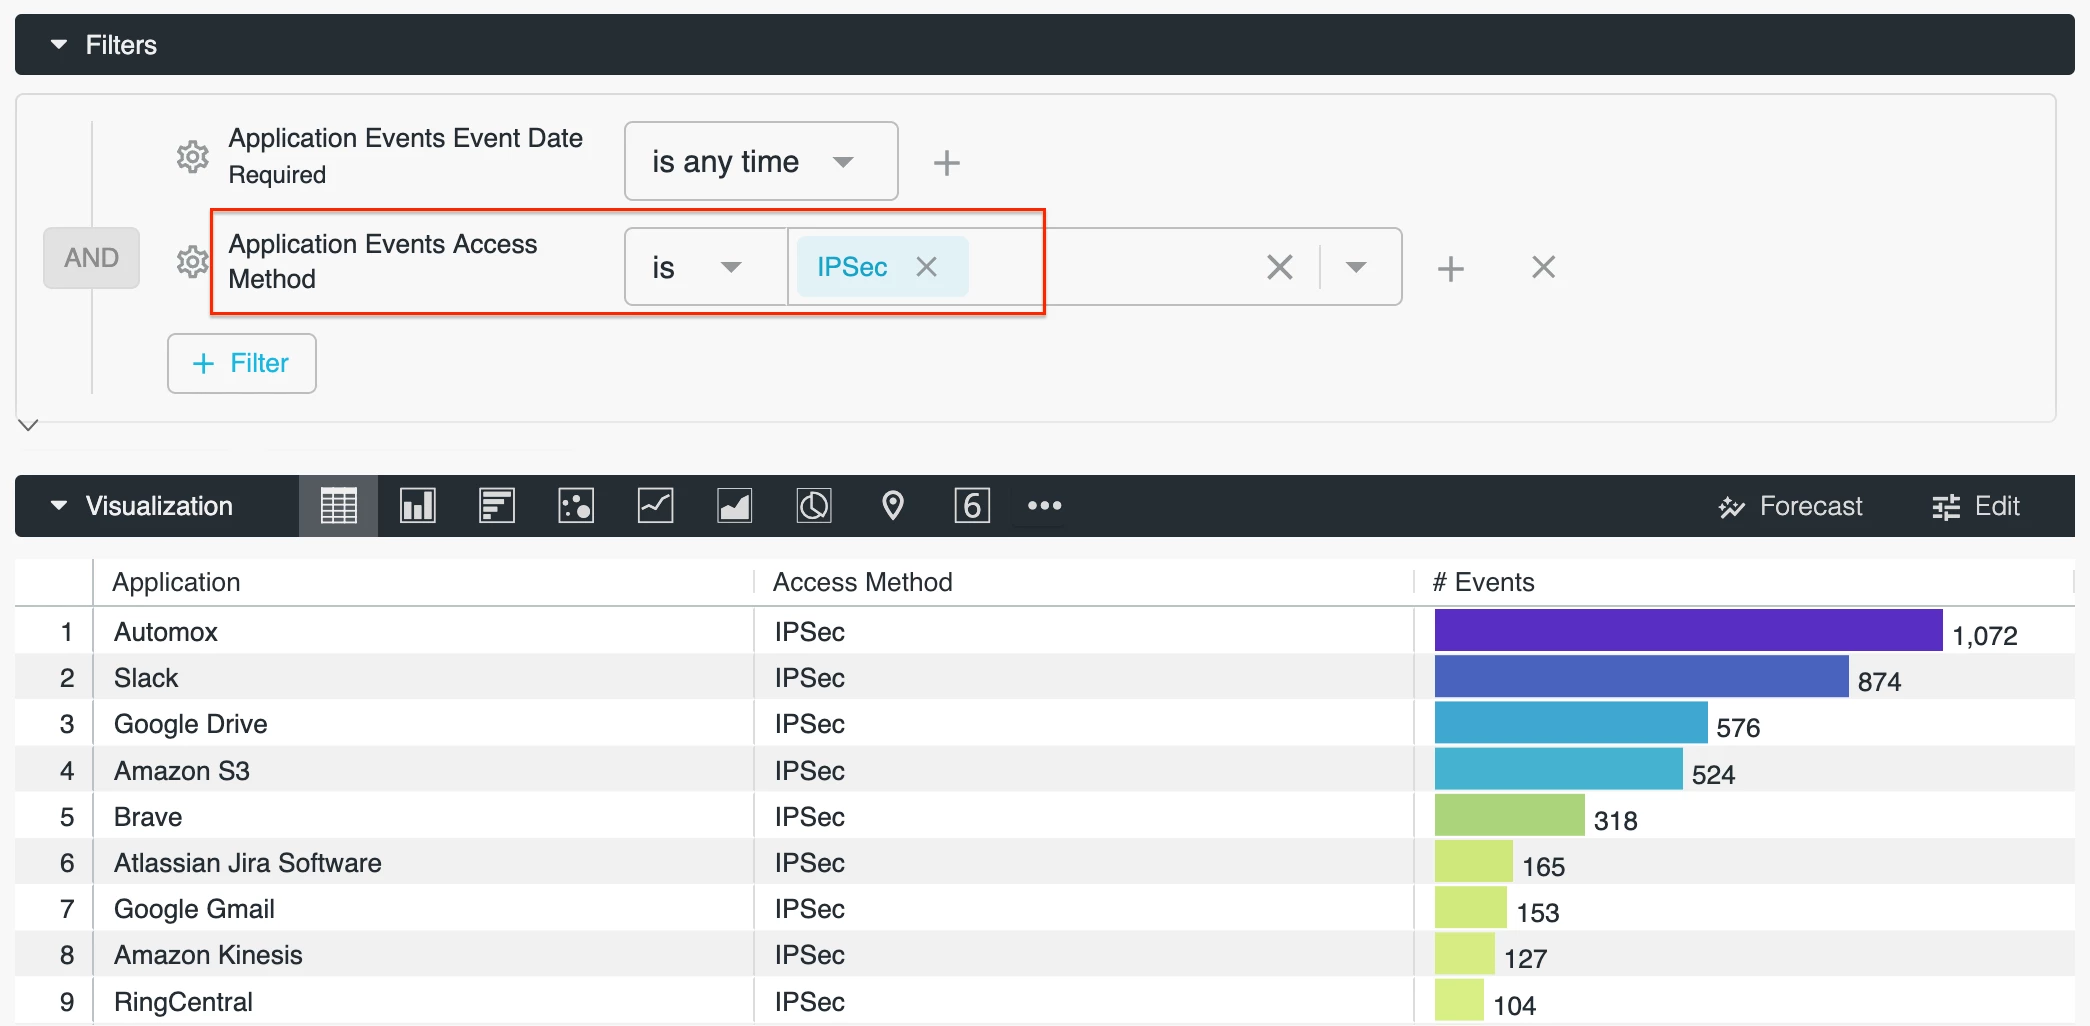Select the bar chart visualization
The width and height of the screenshot is (2090, 1026).
click(497, 506)
